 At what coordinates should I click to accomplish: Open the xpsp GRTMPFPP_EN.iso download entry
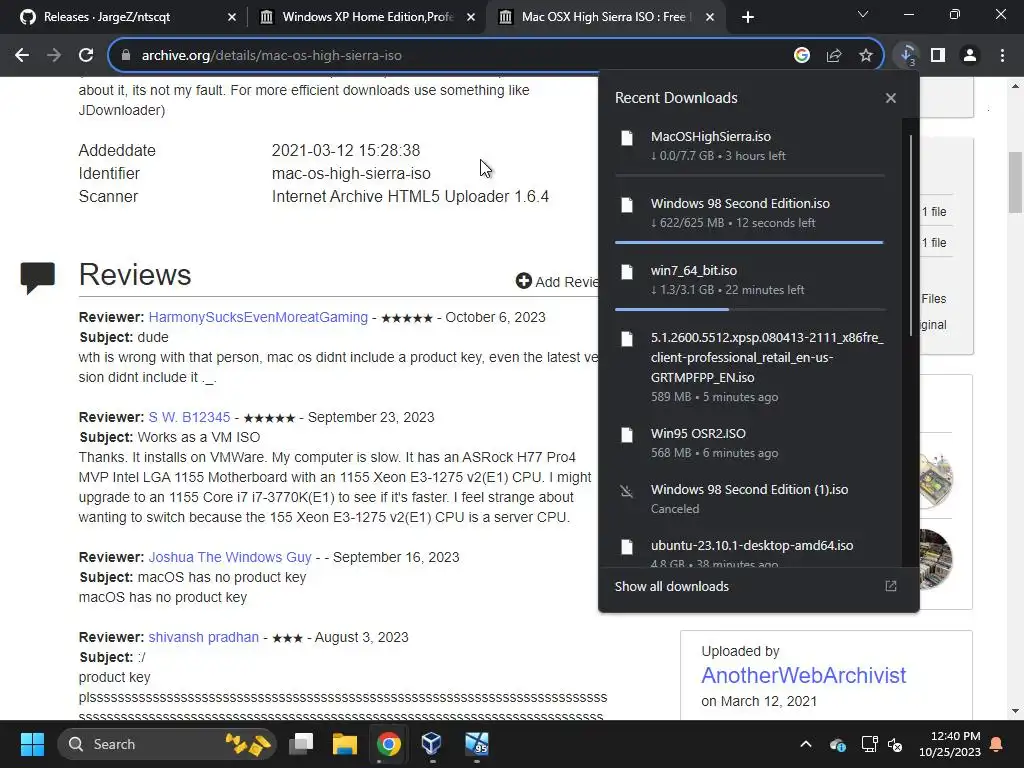pyautogui.click(x=750, y=367)
